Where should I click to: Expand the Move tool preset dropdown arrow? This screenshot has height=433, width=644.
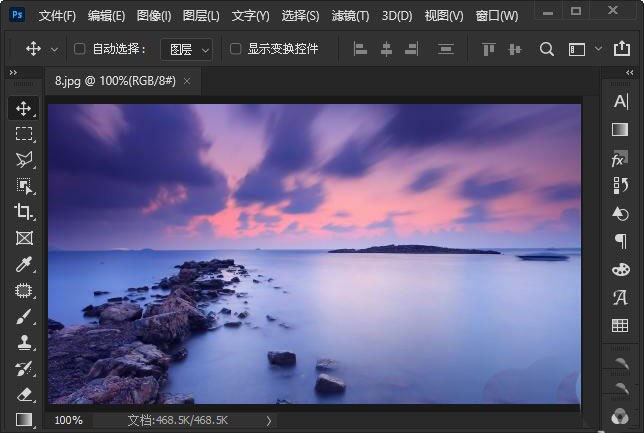pos(53,49)
